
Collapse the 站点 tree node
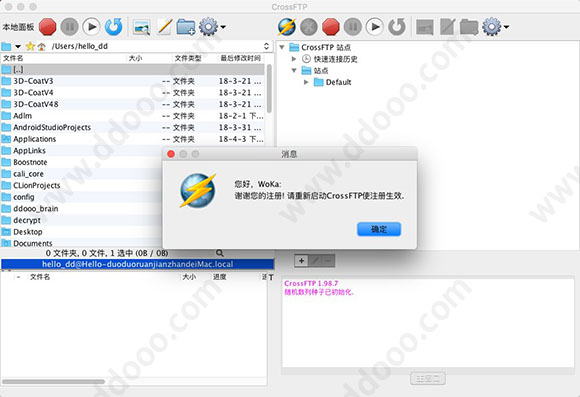(294, 70)
